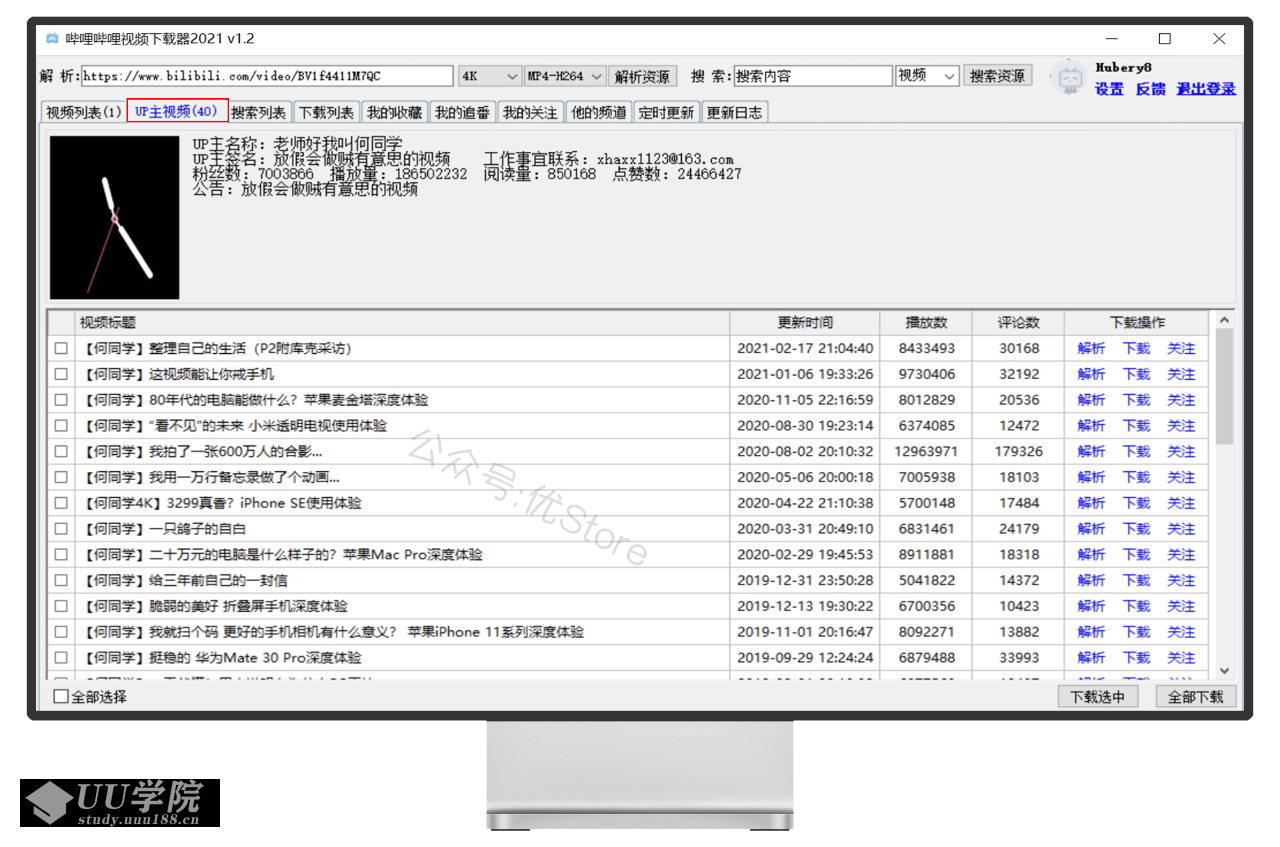
Task: View the 更新日志 tab
Action: pos(734,113)
